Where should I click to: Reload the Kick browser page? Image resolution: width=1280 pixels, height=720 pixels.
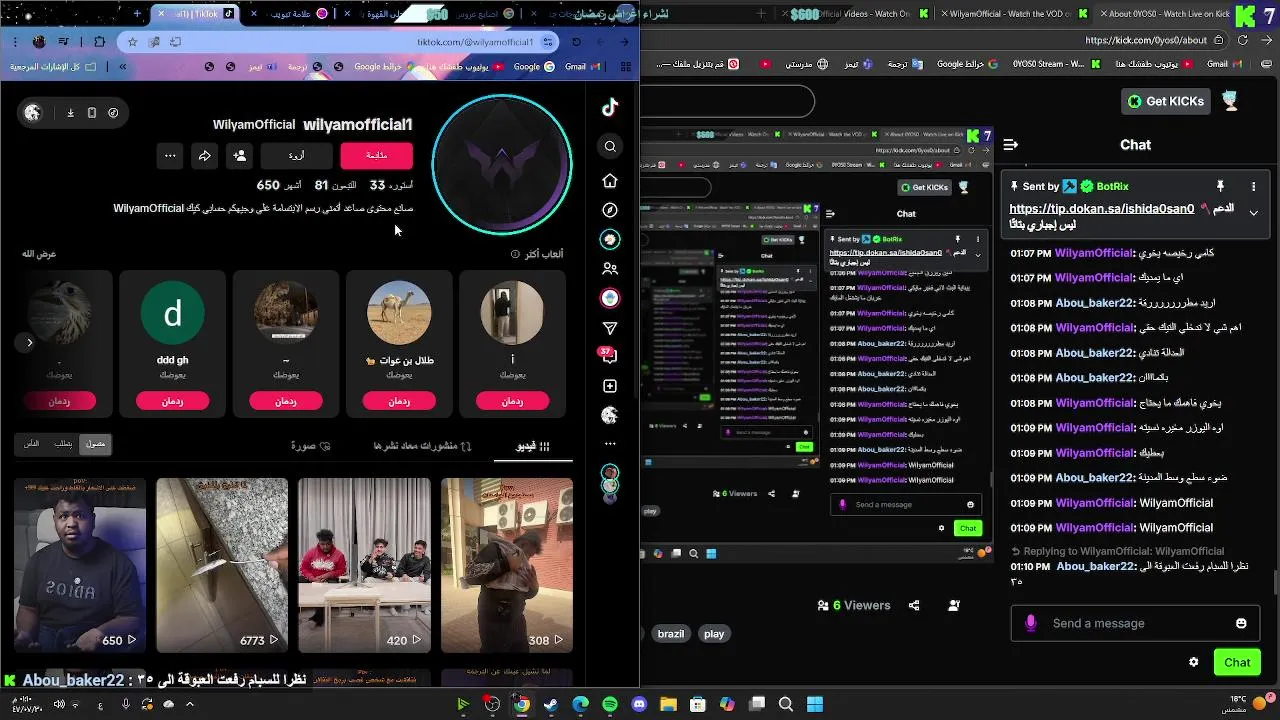[1243, 41]
